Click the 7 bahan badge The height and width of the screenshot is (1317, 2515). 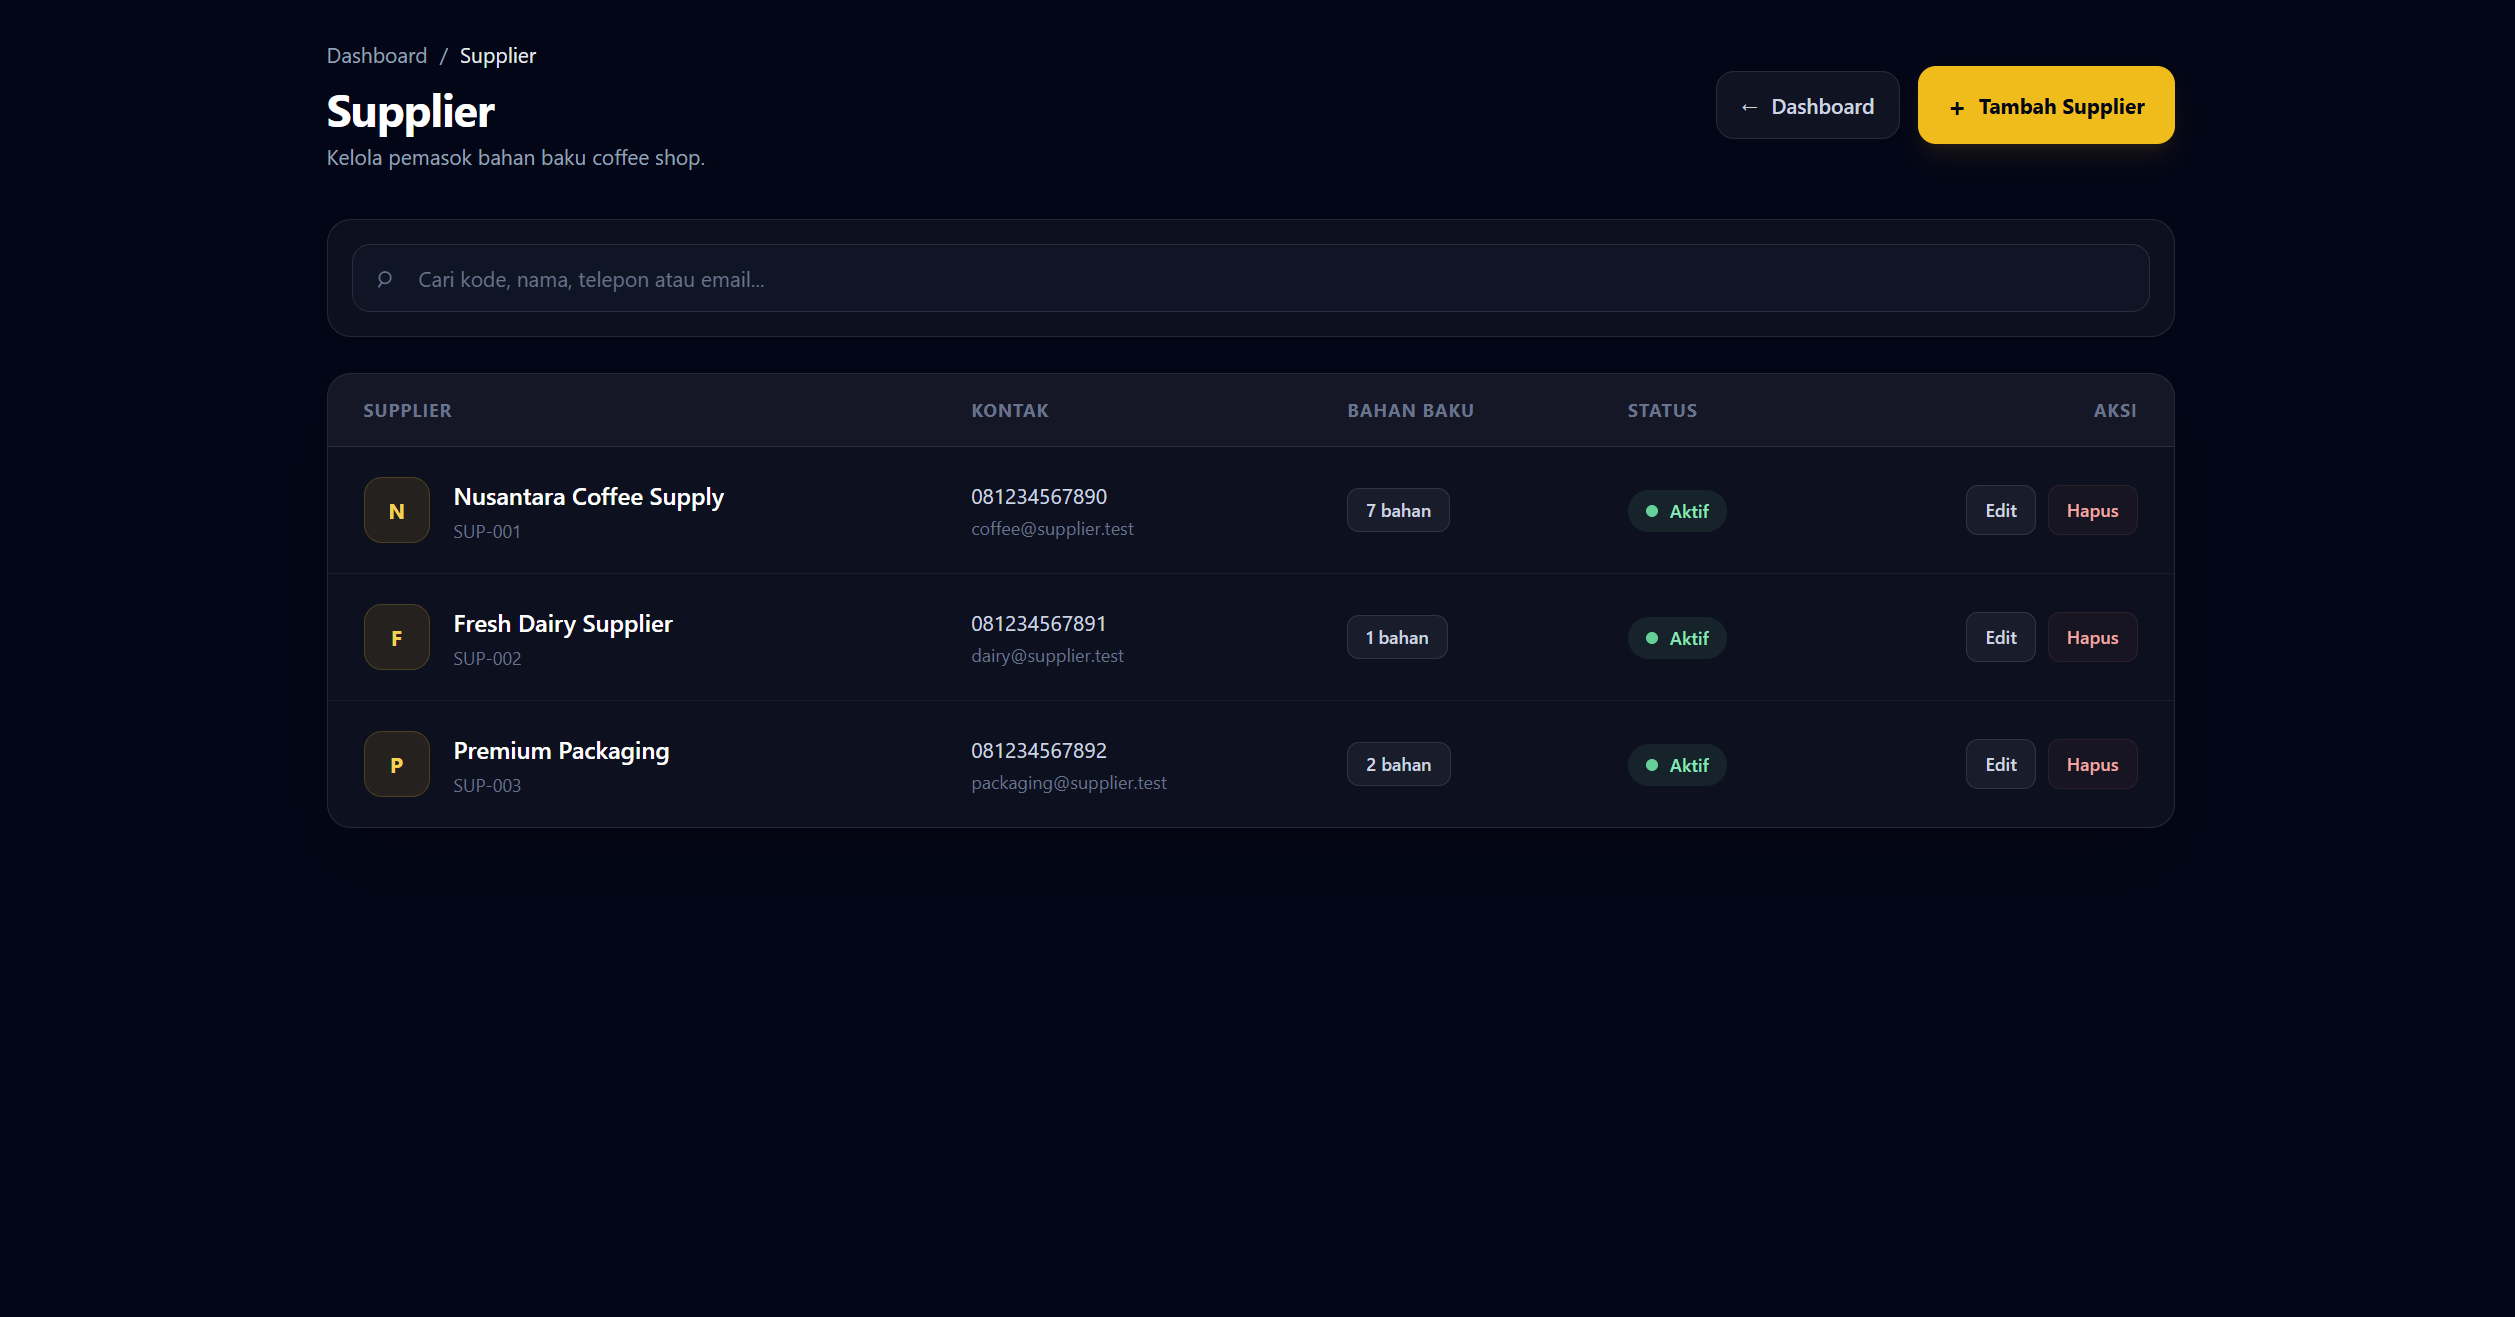(1398, 510)
